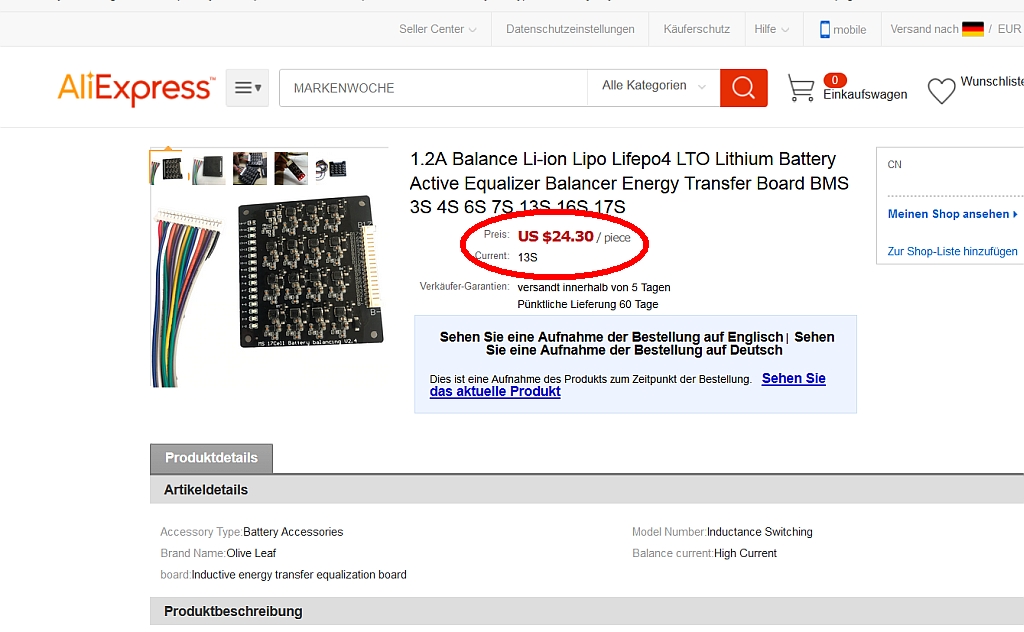Click the AliExpress logo
The image size is (1024, 632).
coord(136,89)
